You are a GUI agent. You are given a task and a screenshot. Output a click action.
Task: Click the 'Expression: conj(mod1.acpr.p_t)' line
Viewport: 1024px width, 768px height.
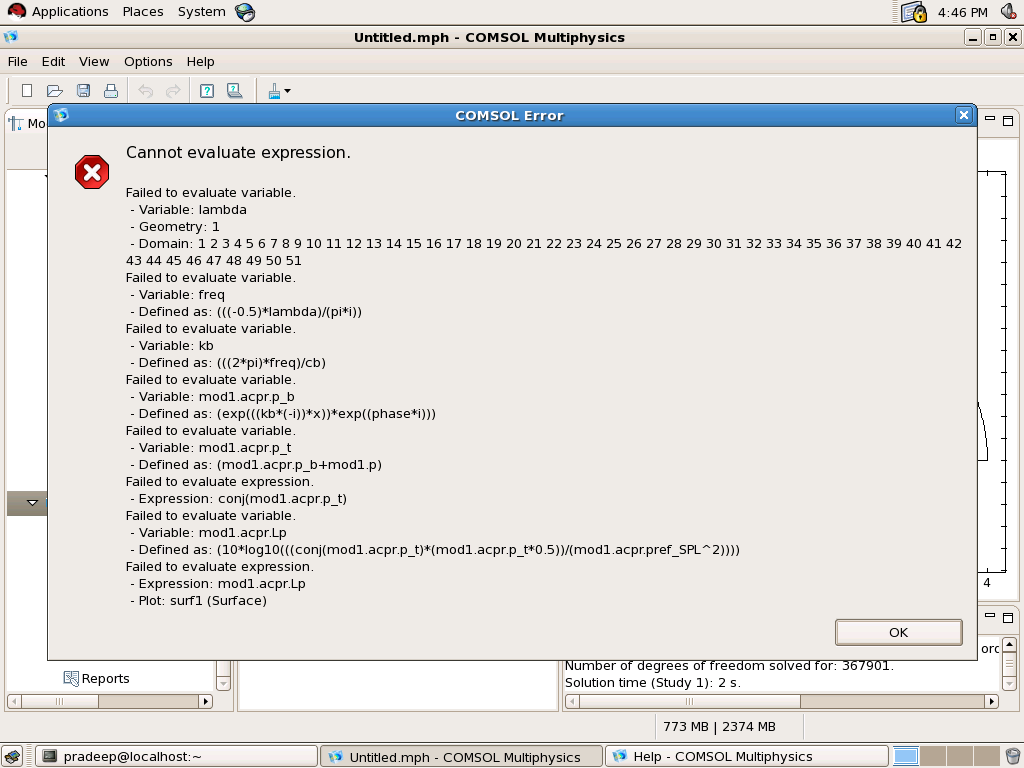(238, 498)
